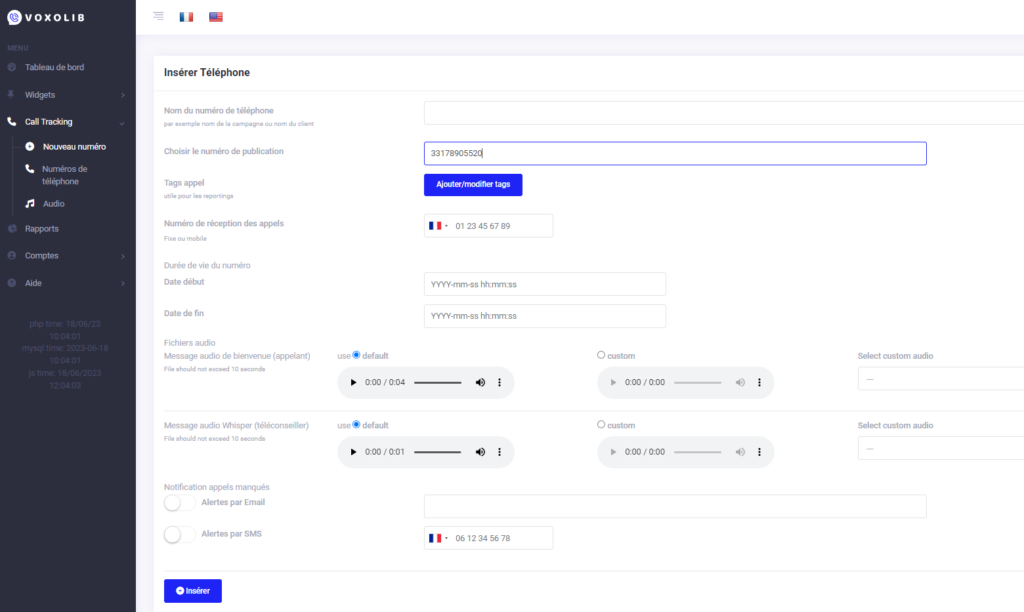Choose custom radio for Whisper audio message
Image resolution: width=1024 pixels, height=612 pixels.
(x=601, y=425)
